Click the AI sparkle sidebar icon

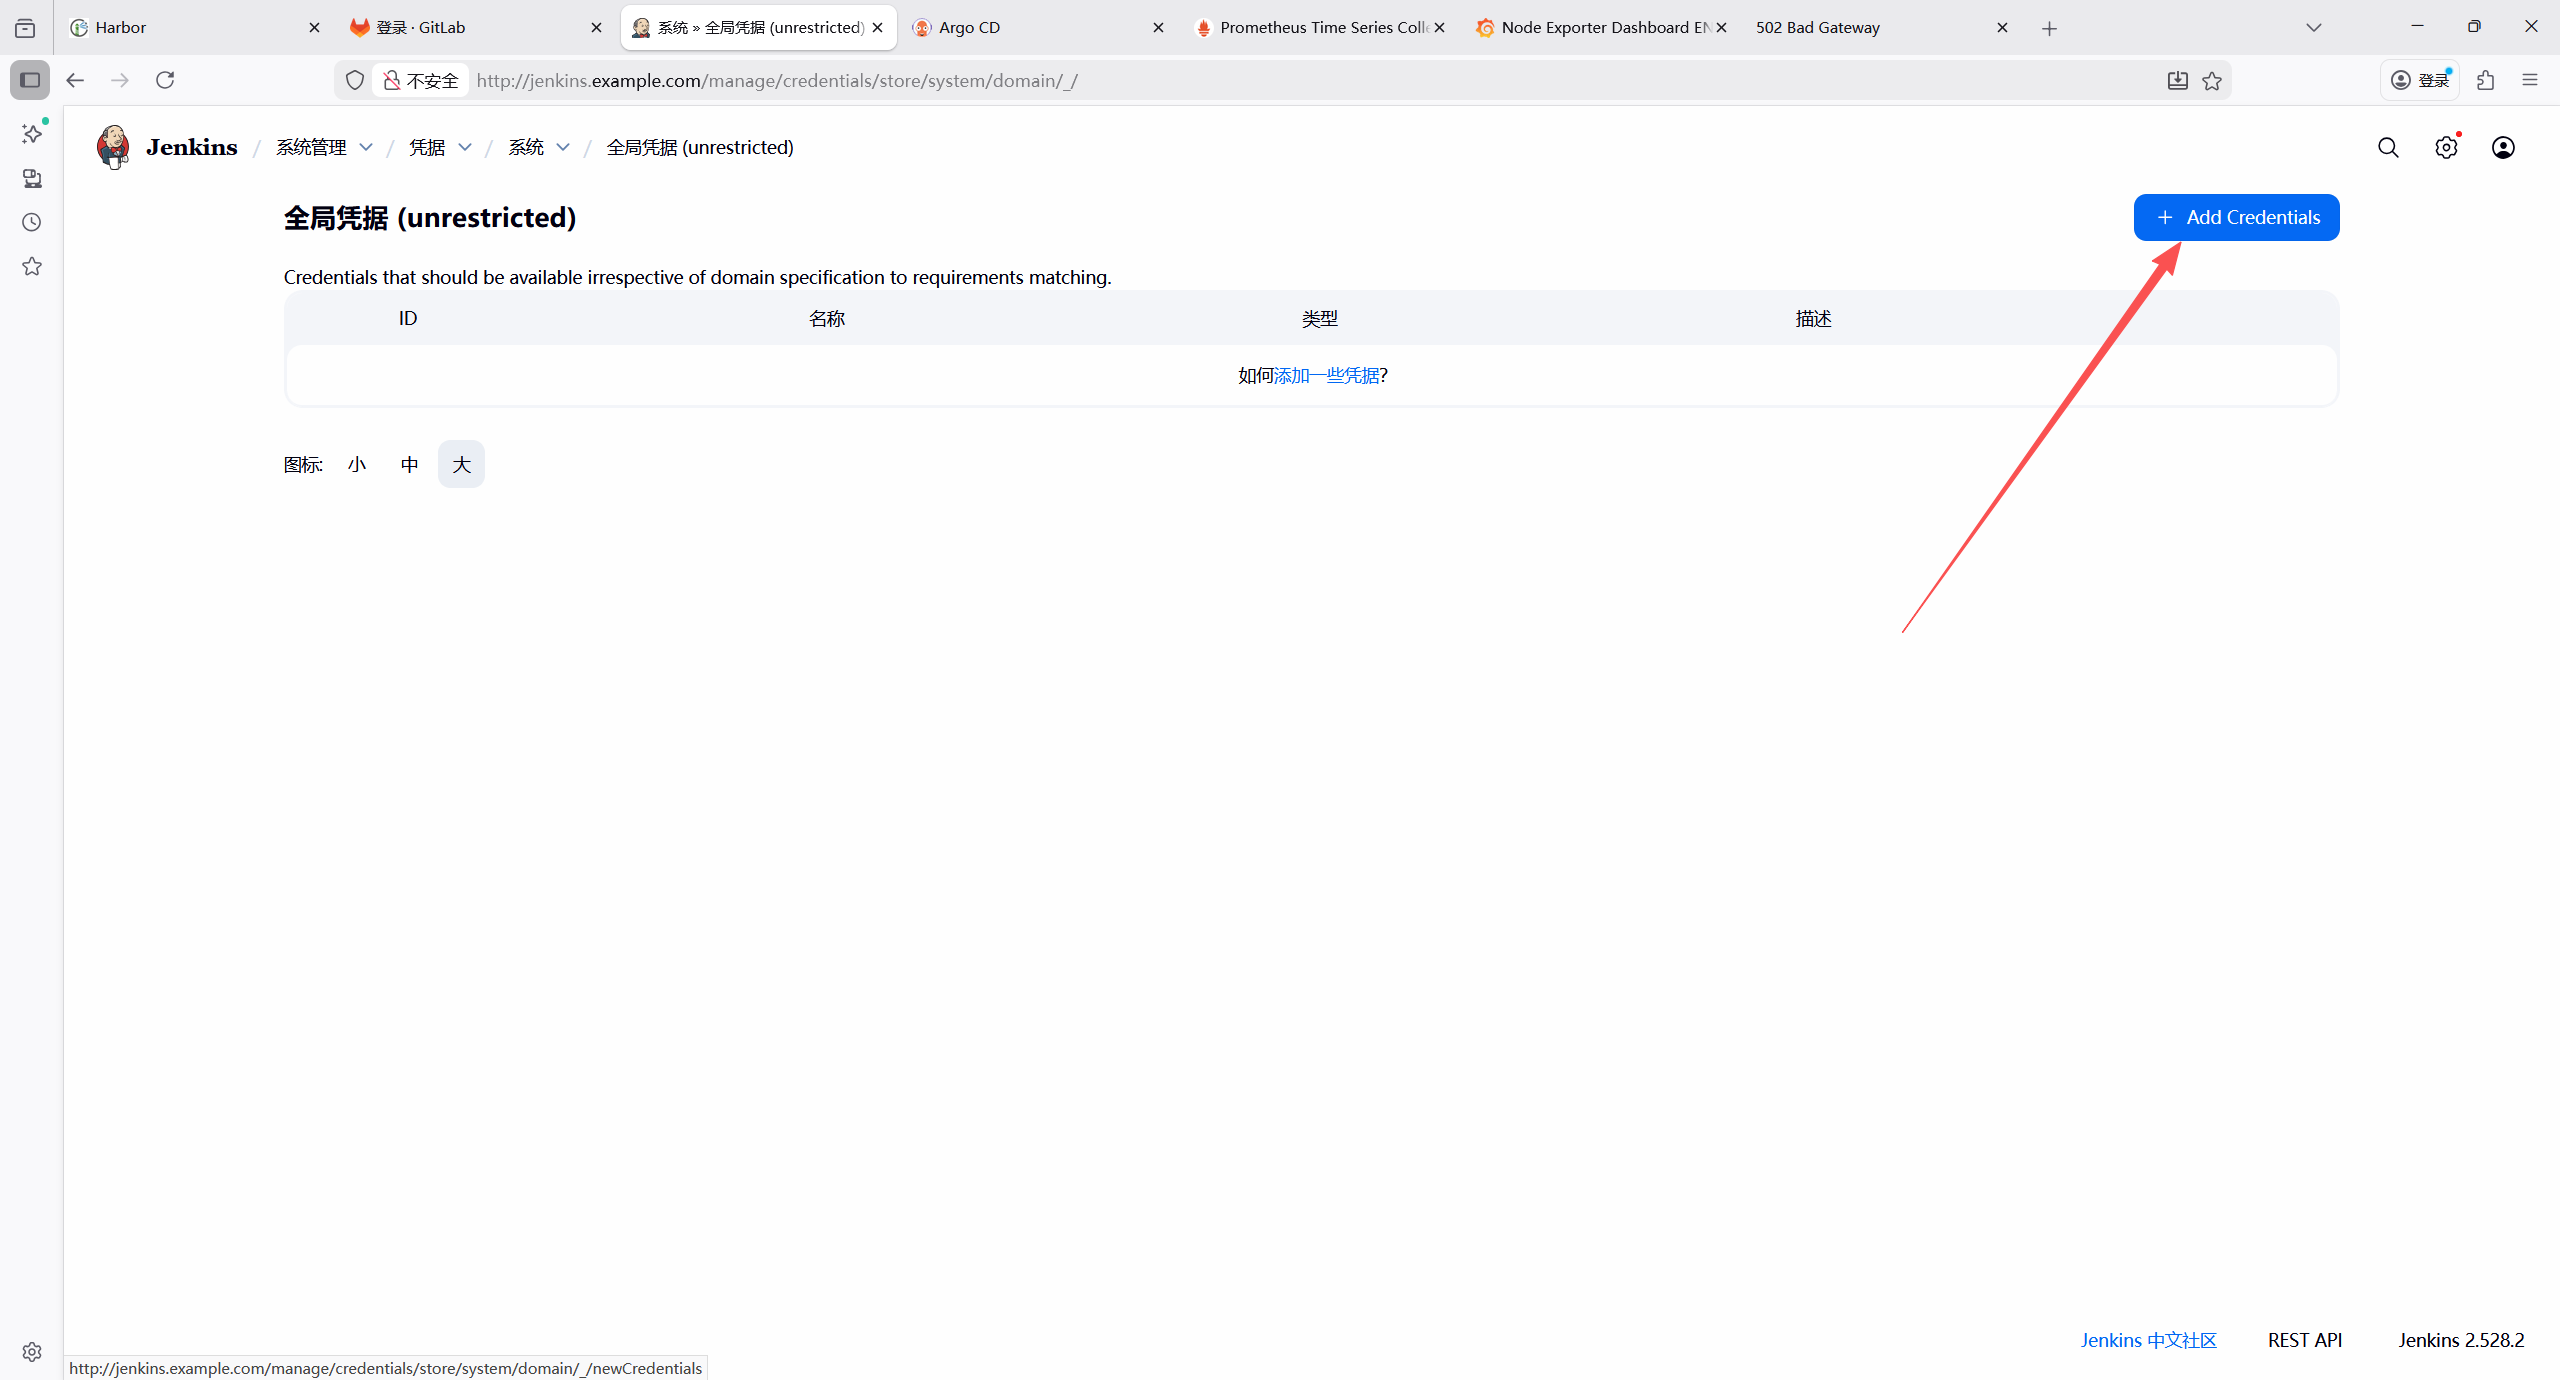coord(32,134)
